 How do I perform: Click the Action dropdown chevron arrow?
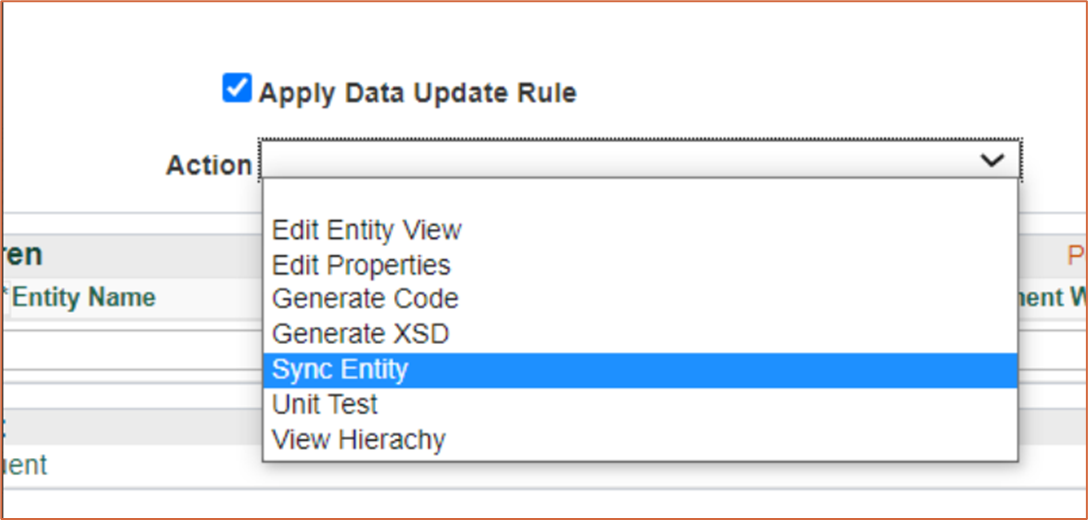[x=992, y=160]
